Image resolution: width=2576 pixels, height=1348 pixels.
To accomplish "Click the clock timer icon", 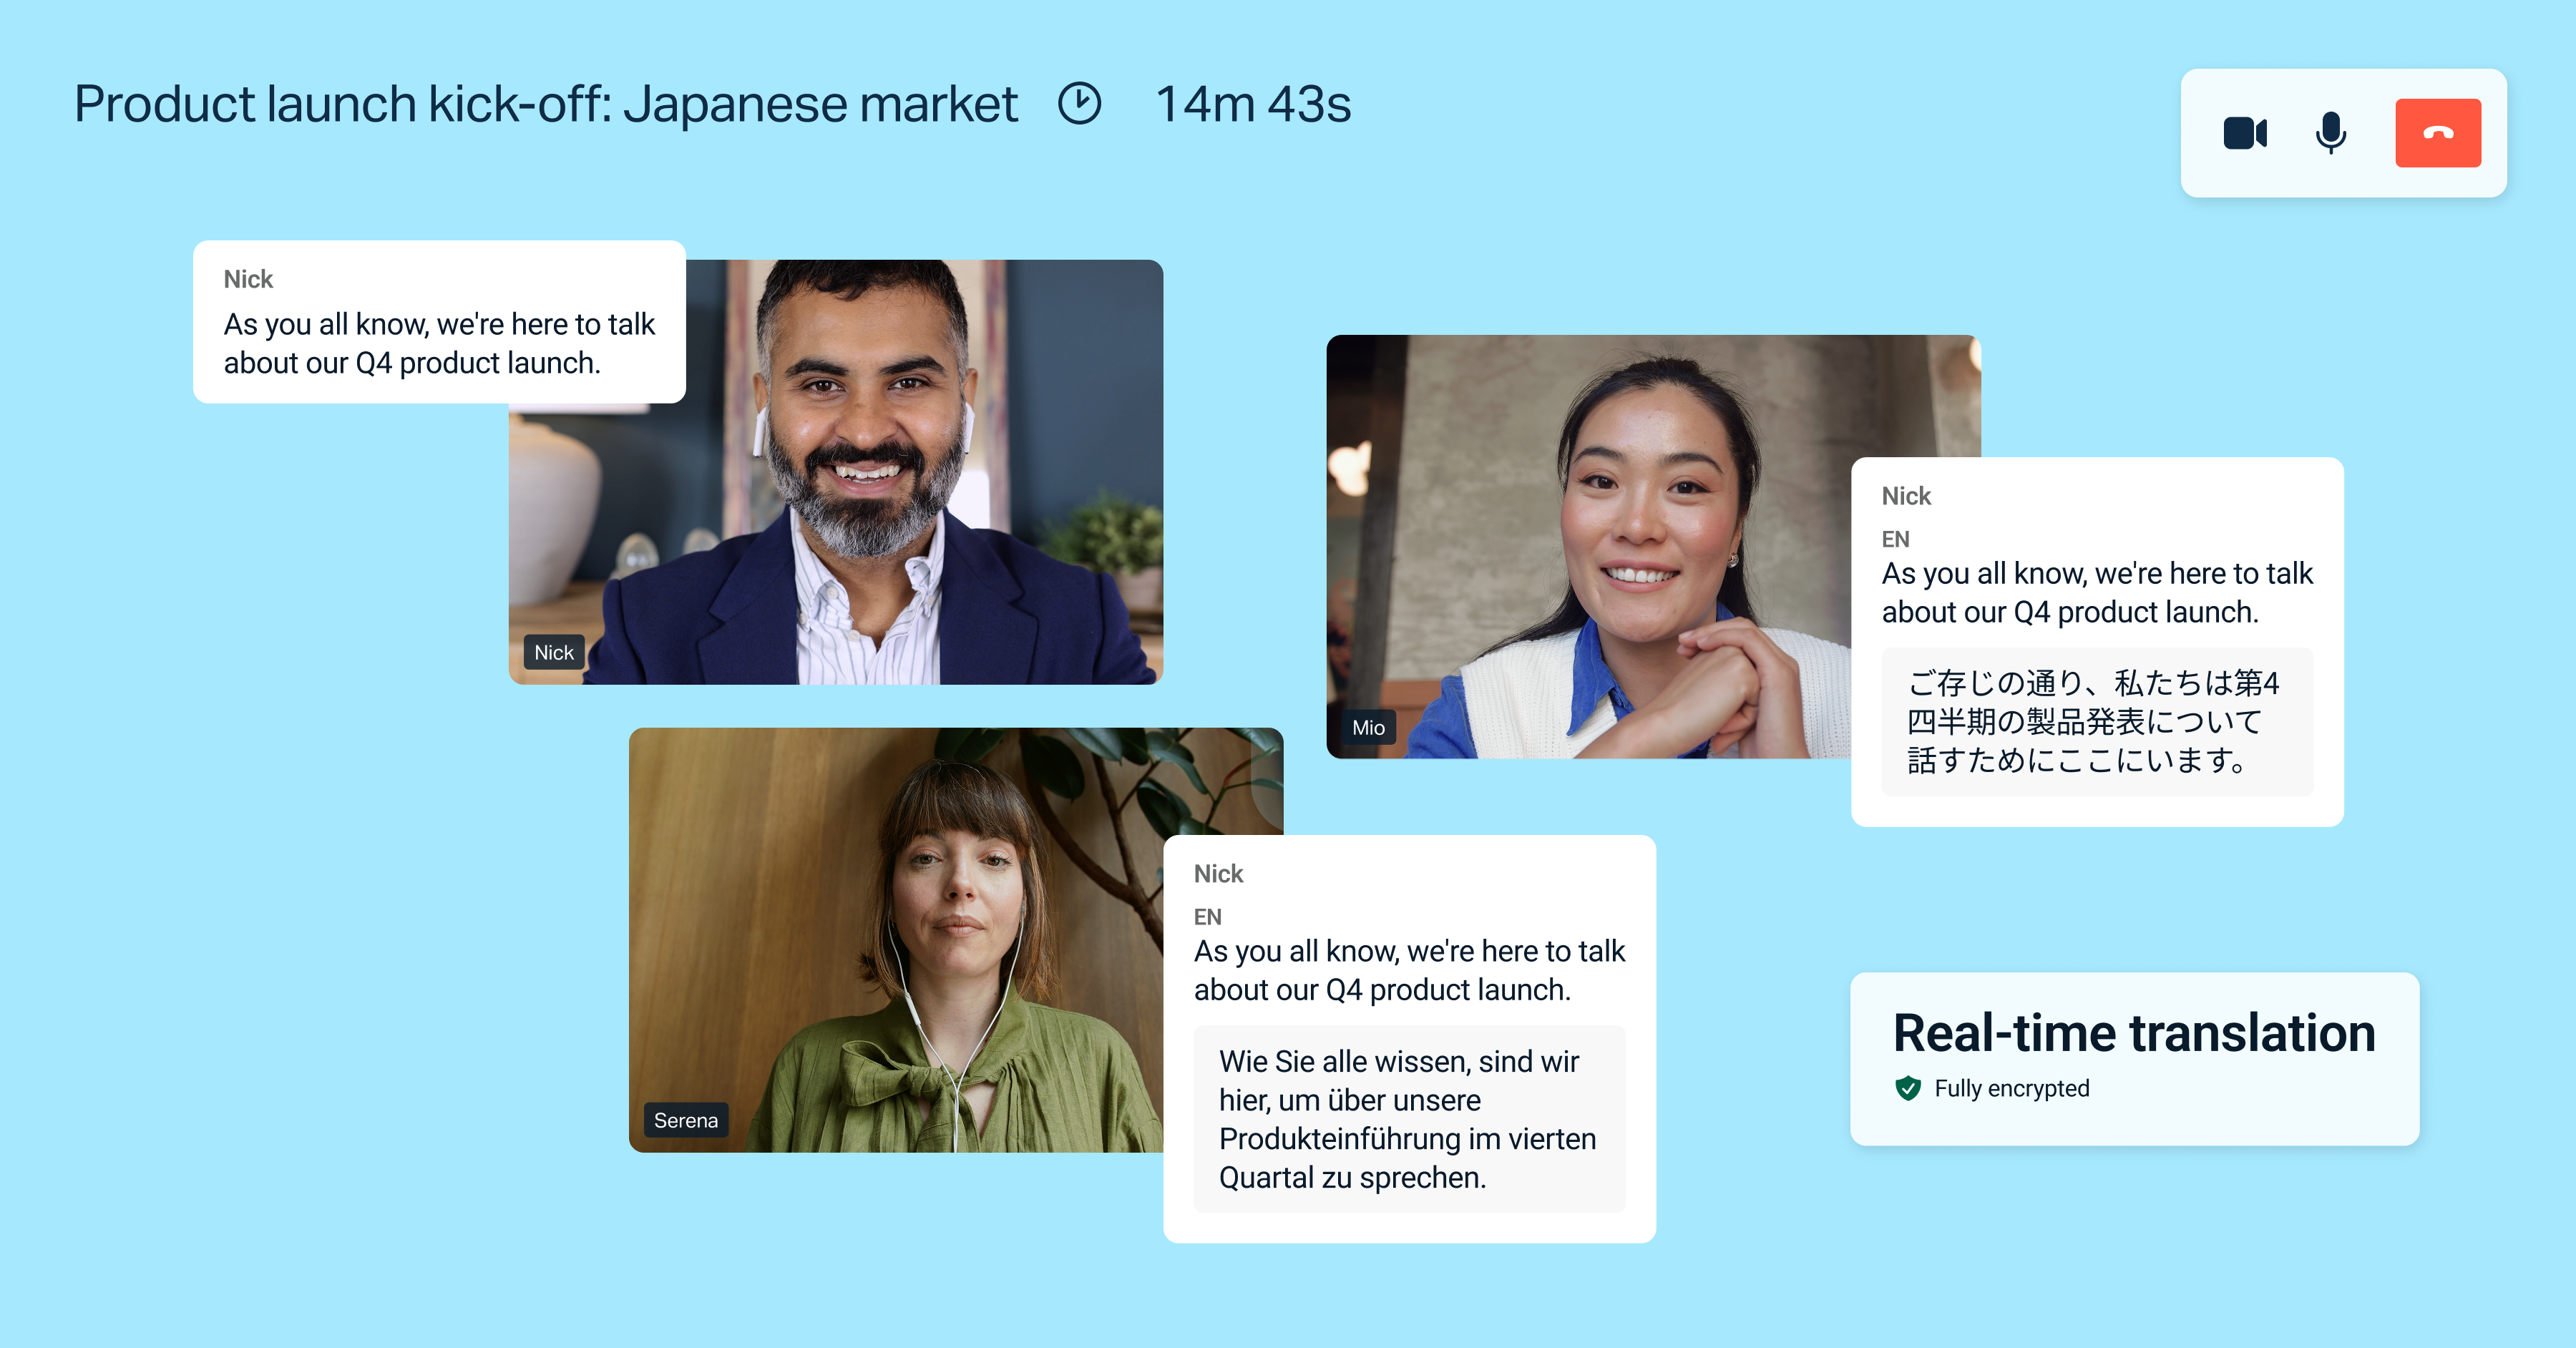I will [1079, 104].
